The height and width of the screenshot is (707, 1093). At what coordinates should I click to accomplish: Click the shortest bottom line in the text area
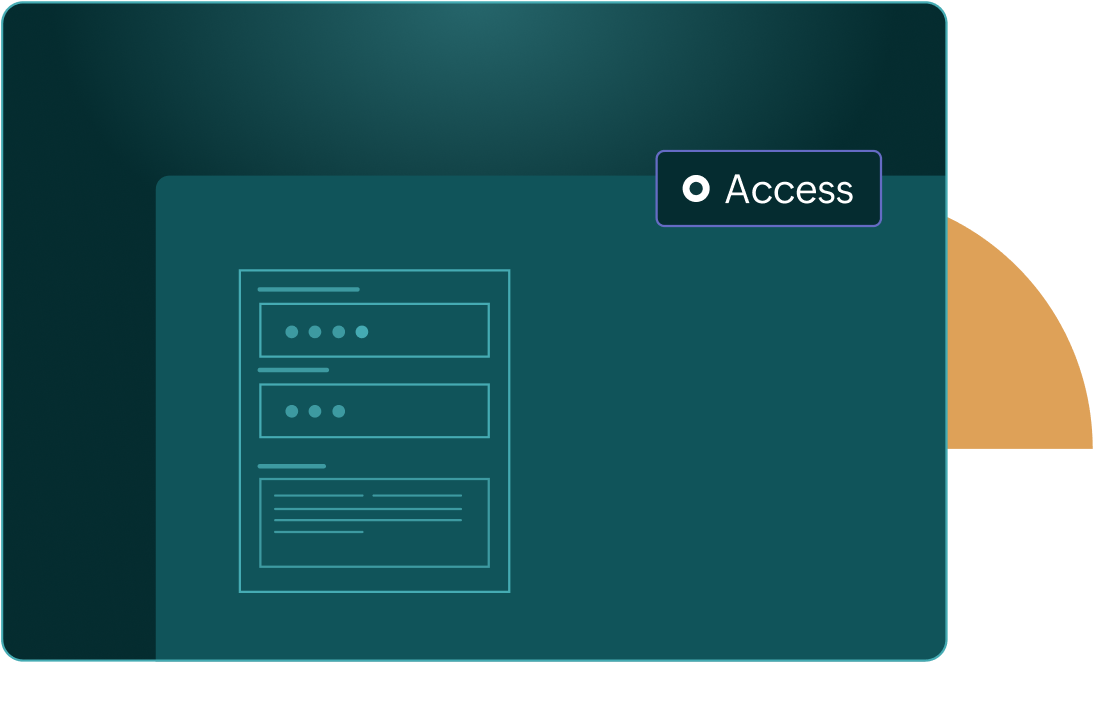pos(319,532)
